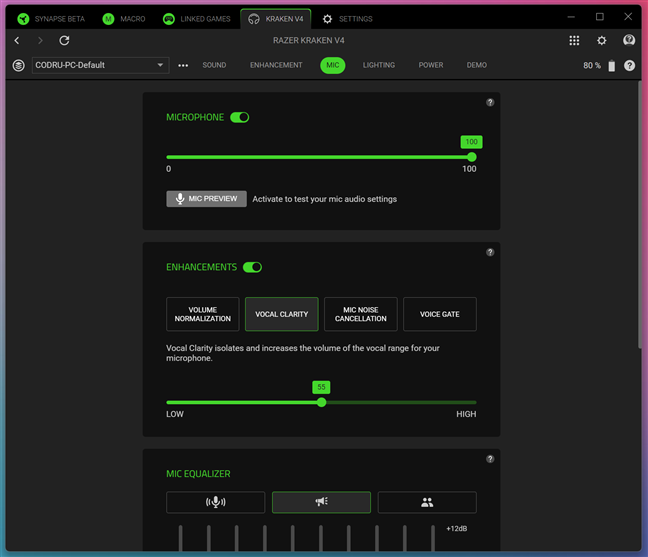Select Volume Normalization enhancement

coord(202,314)
